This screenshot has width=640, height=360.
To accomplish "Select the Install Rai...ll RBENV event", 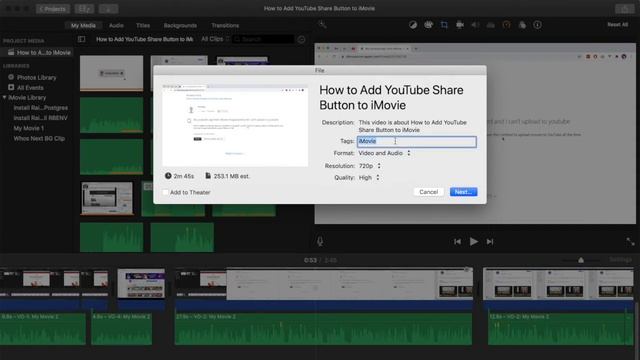I will point(40,118).
